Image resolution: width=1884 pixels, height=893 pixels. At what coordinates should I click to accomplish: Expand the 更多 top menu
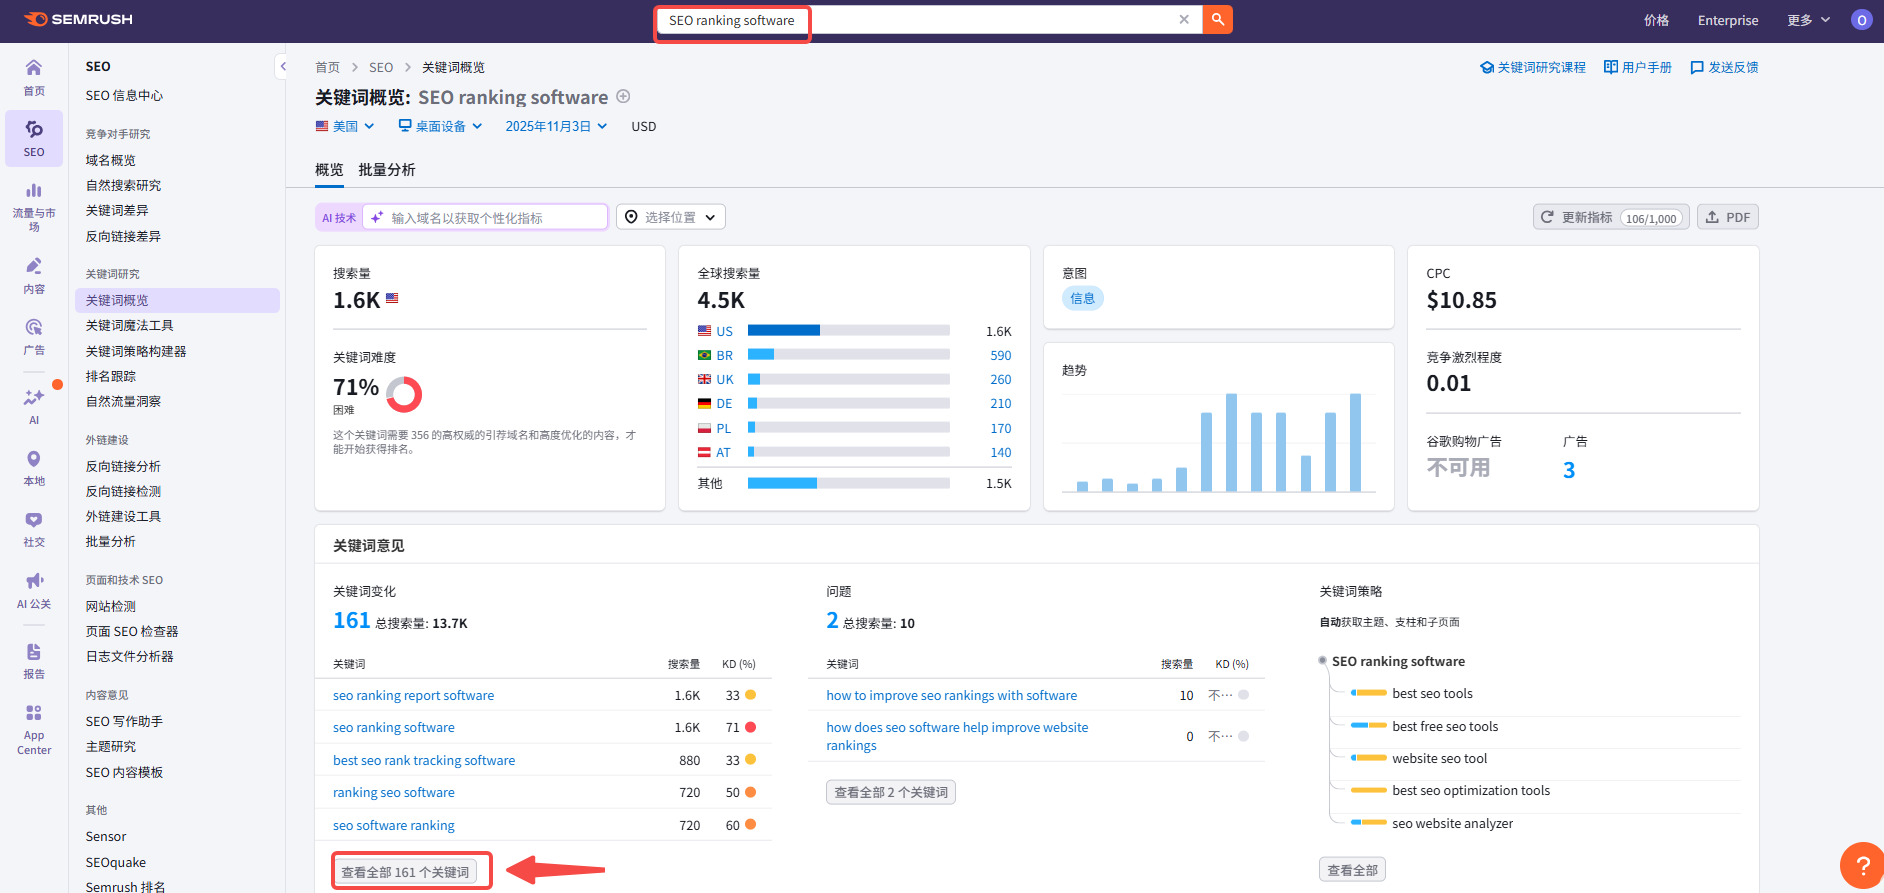pos(1809,20)
